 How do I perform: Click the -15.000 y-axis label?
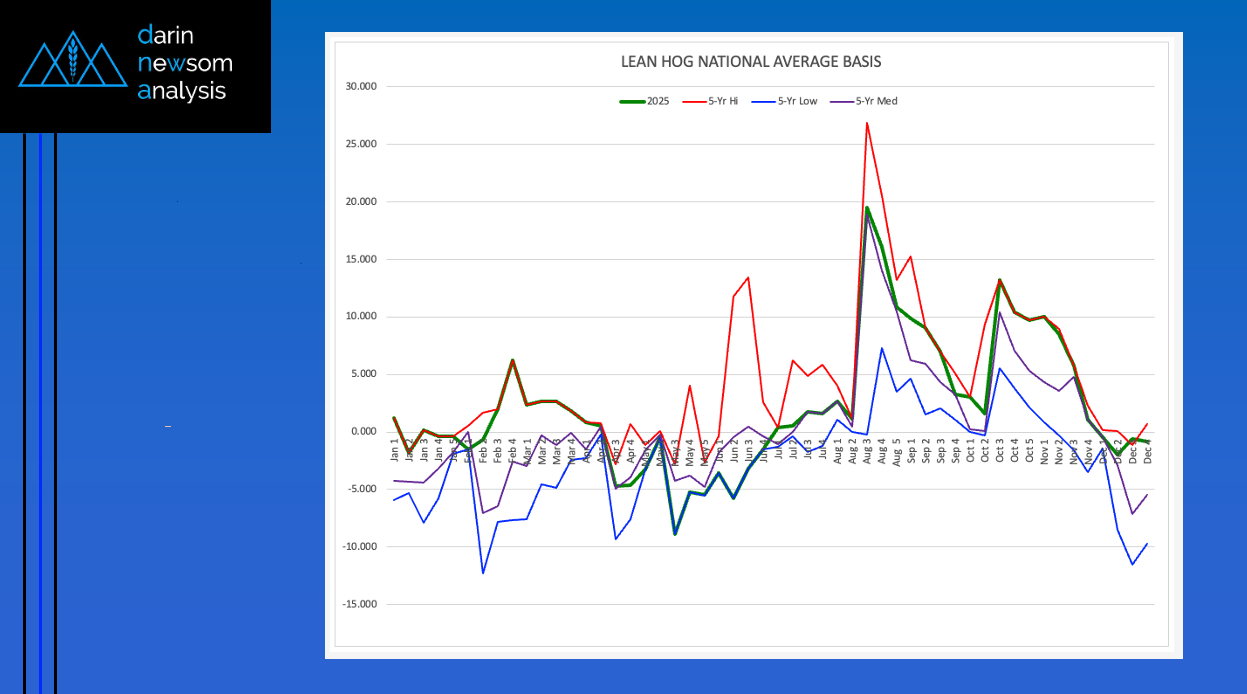tap(358, 605)
